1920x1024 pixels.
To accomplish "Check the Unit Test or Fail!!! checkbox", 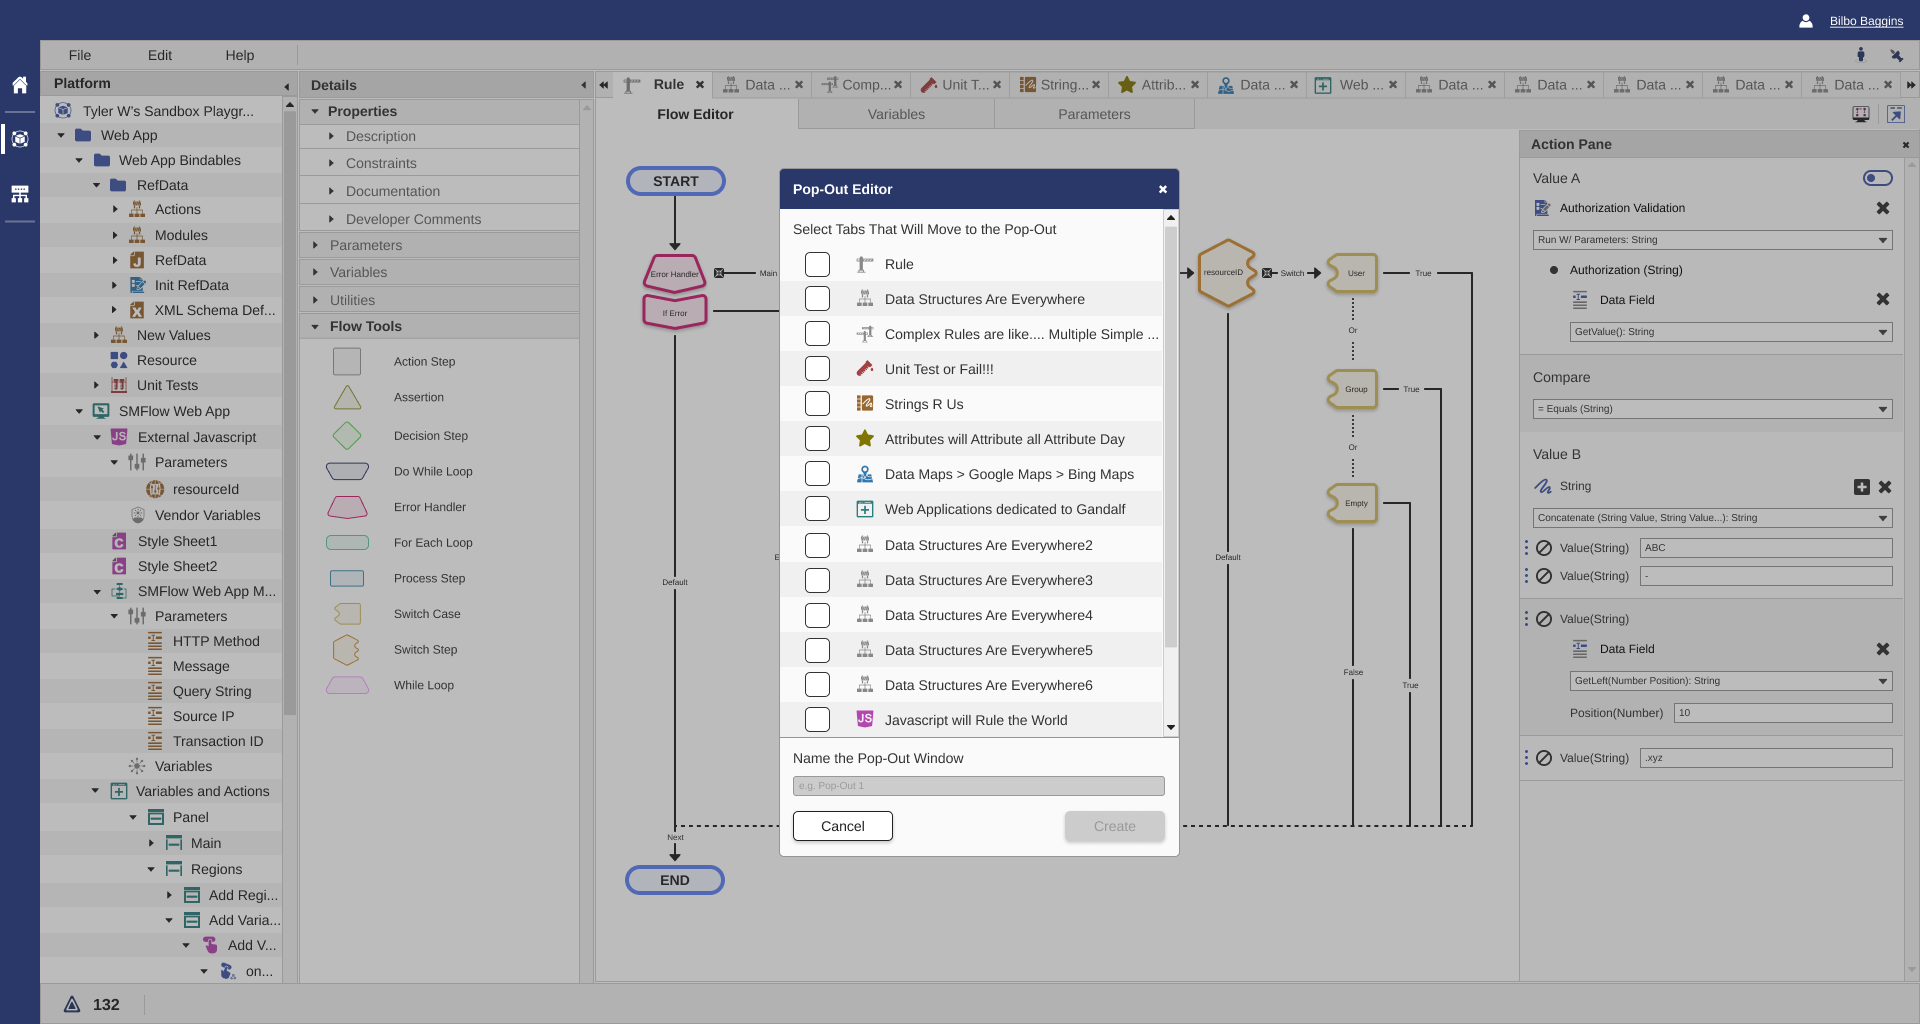I will (x=817, y=369).
